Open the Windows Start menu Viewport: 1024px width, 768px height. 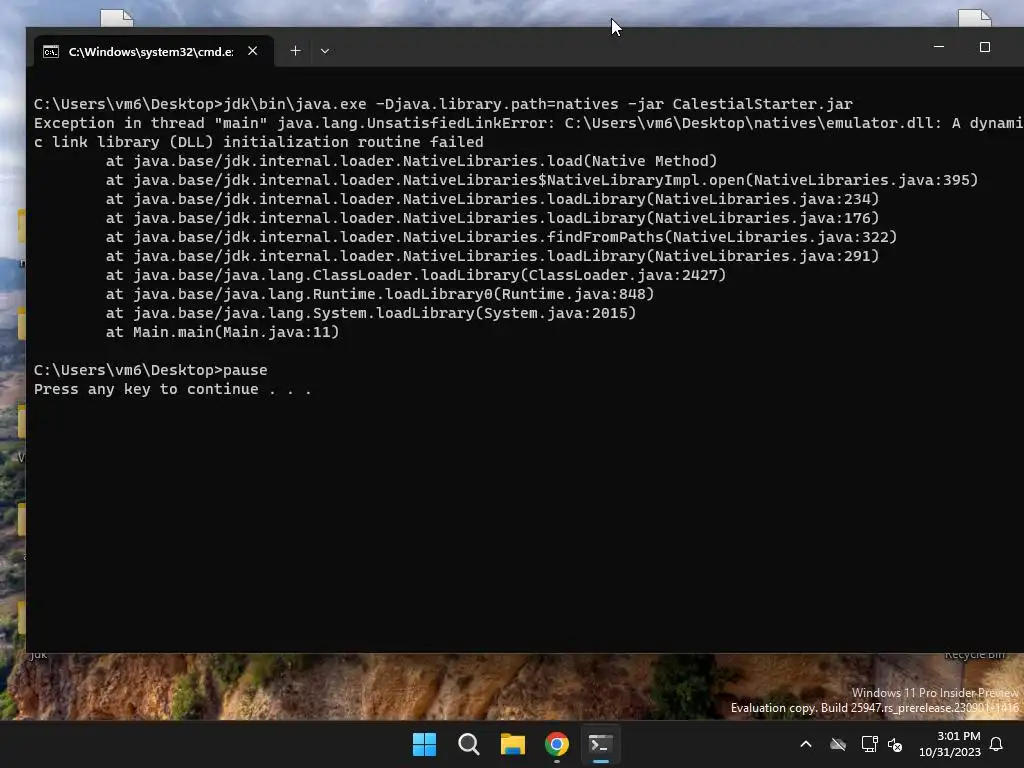(424, 744)
